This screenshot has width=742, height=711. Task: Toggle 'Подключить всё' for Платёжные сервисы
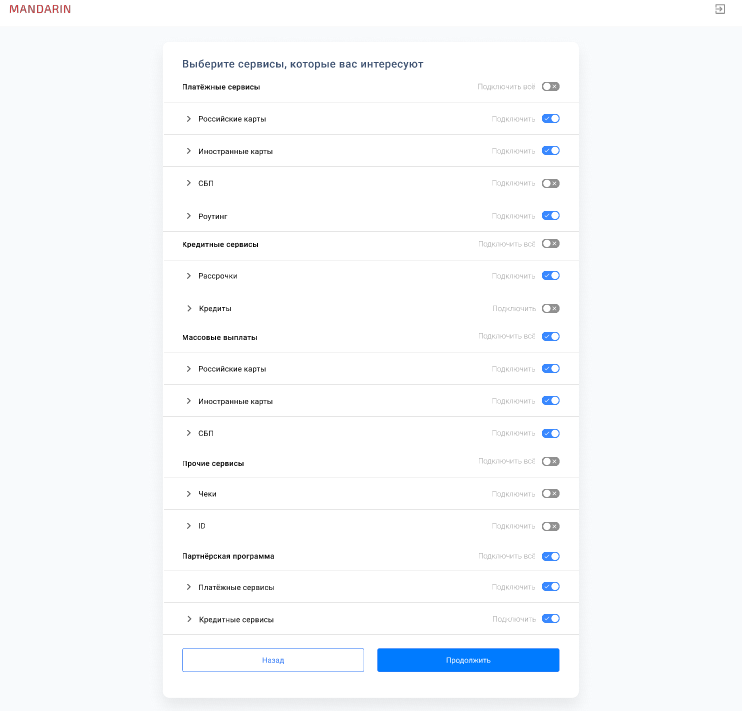550,87
